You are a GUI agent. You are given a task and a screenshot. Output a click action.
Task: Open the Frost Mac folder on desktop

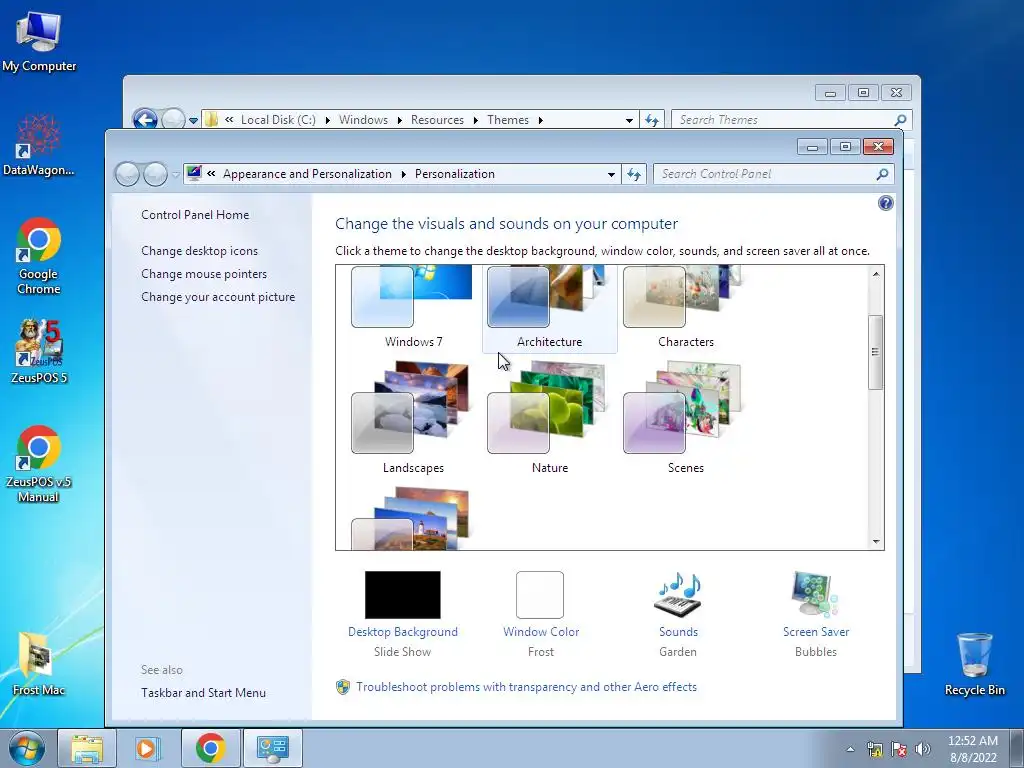[39, 663]
